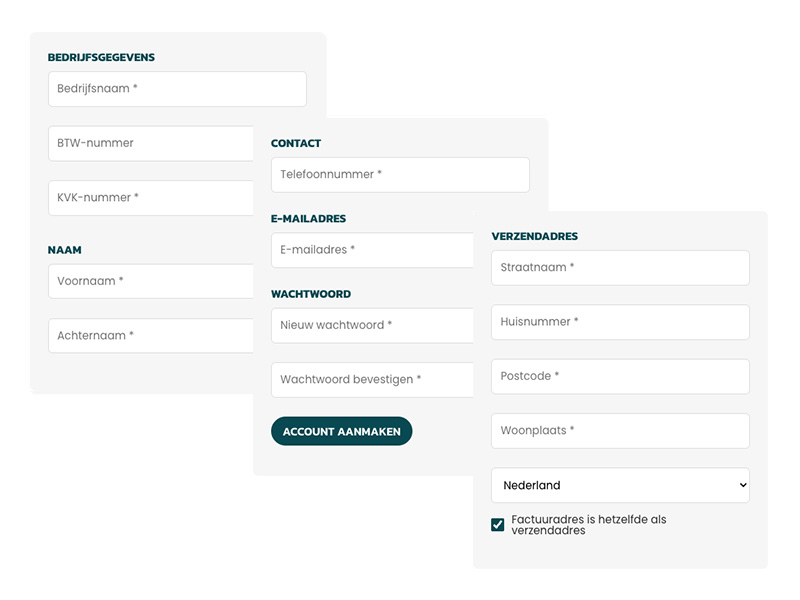Click the Telefoonnummer field
The height and width of the screenshot is (600, 800).
click(x=400, y=174)
